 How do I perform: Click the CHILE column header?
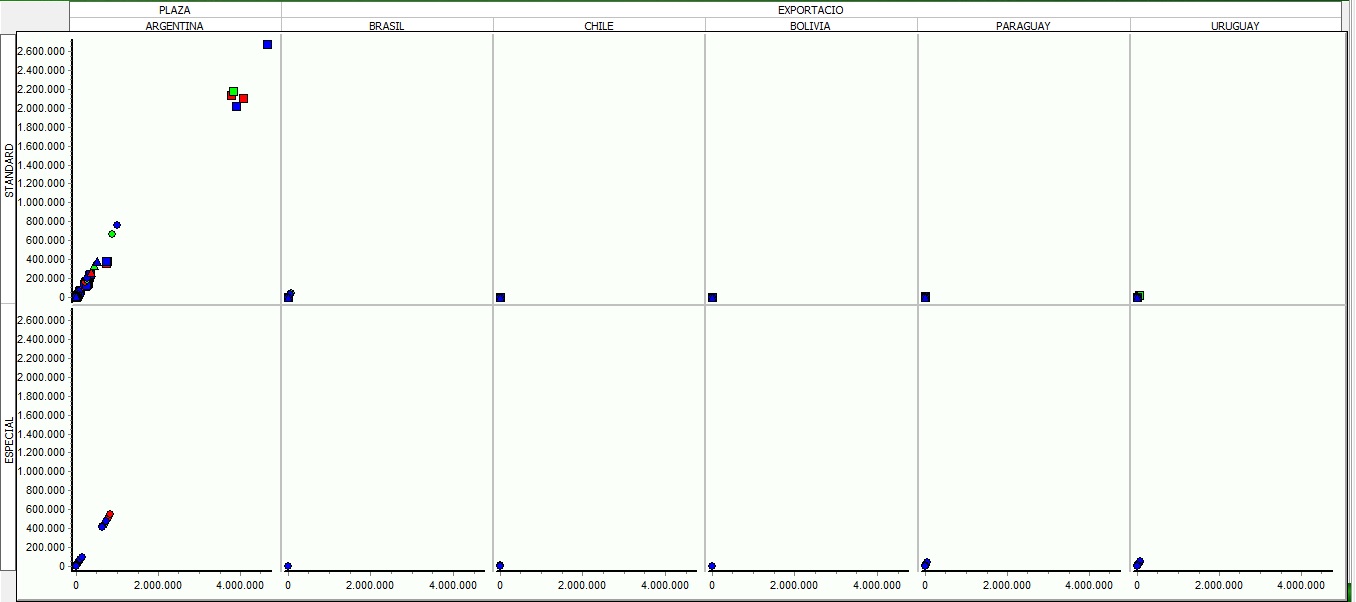tap(599, 26)
